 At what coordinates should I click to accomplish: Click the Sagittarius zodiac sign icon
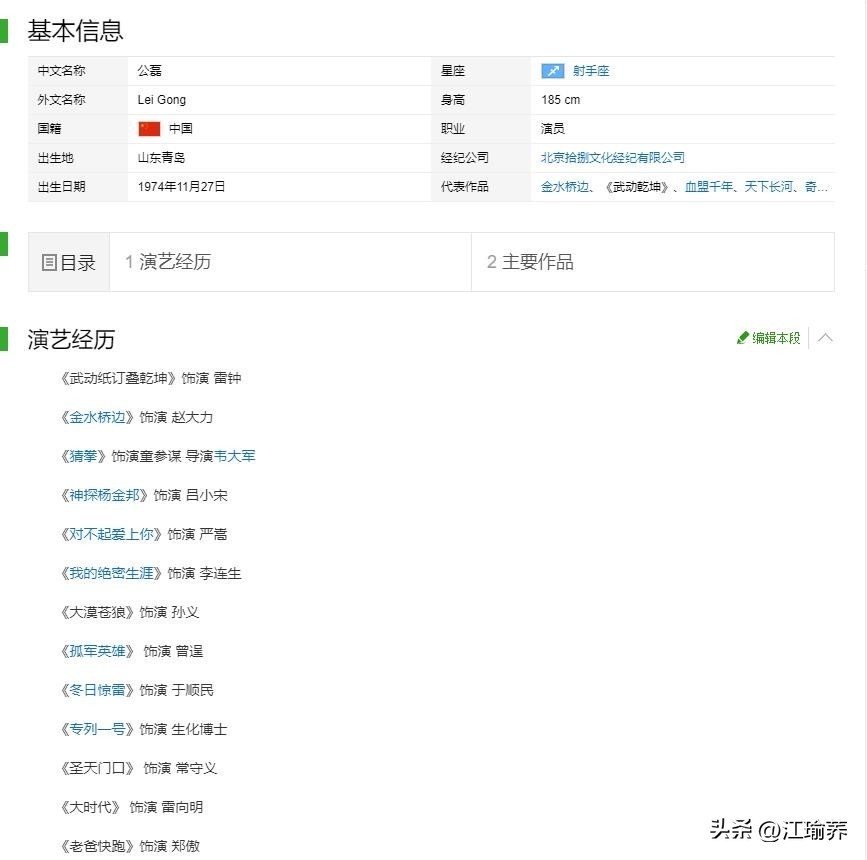(x=553, y=71)
